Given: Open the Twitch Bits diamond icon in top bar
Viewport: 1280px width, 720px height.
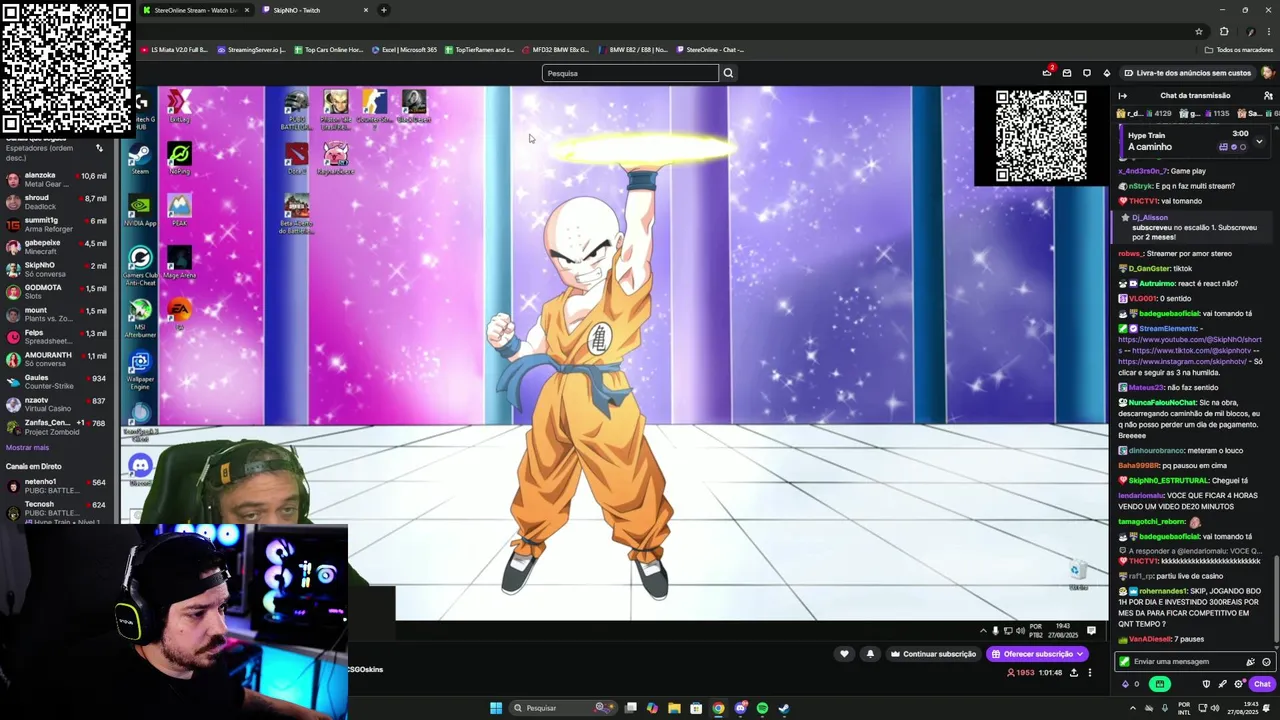Looking at the screenshot, I should click(x=1107, y=73).
